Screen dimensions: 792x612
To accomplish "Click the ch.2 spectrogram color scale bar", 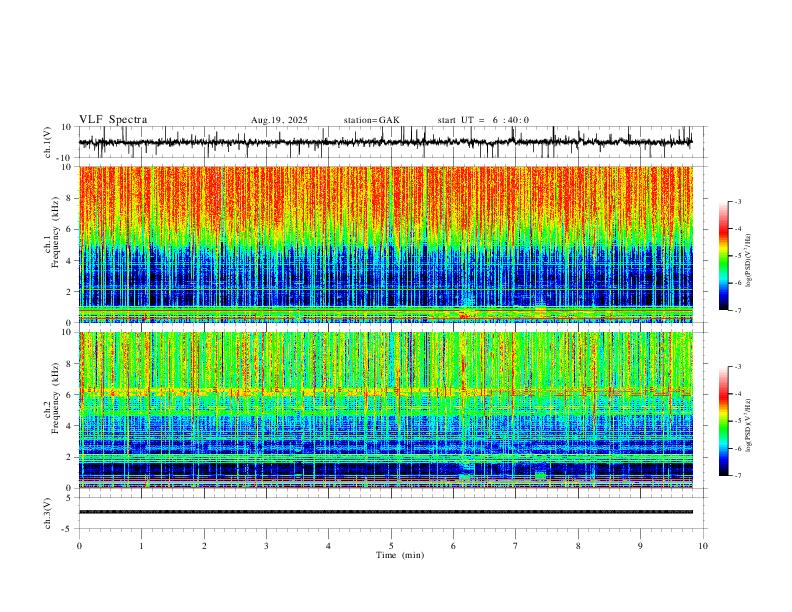I will pos(724,421).
